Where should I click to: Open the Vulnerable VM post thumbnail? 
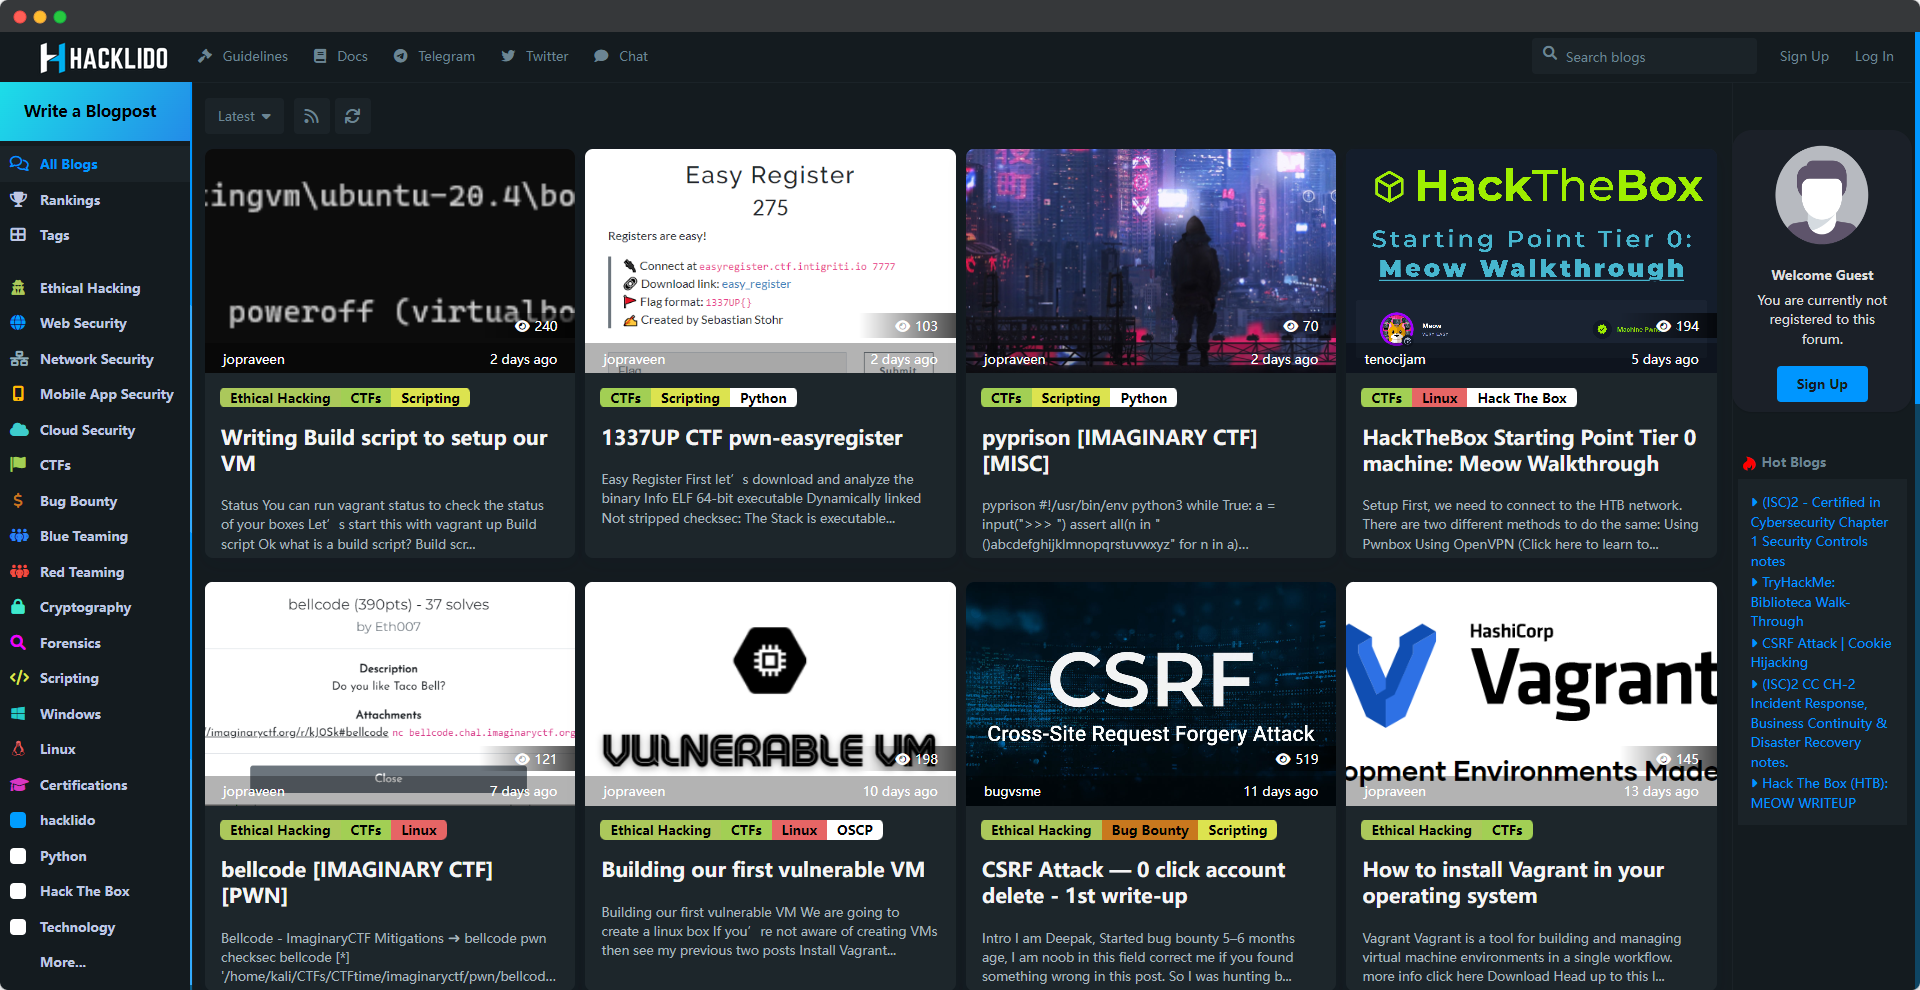pyautogui.click(x=770, y=694)
